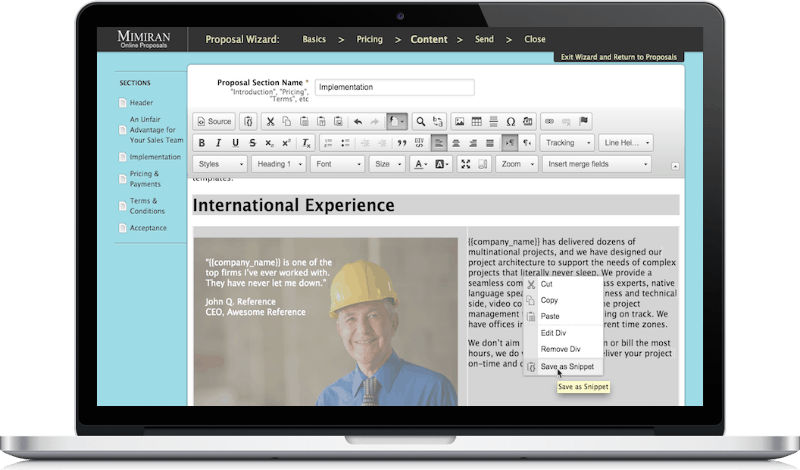The height and width of the screenshot is (470, 800).
Task: Select Paste in the context menu
Action: (x=563, y=316)
